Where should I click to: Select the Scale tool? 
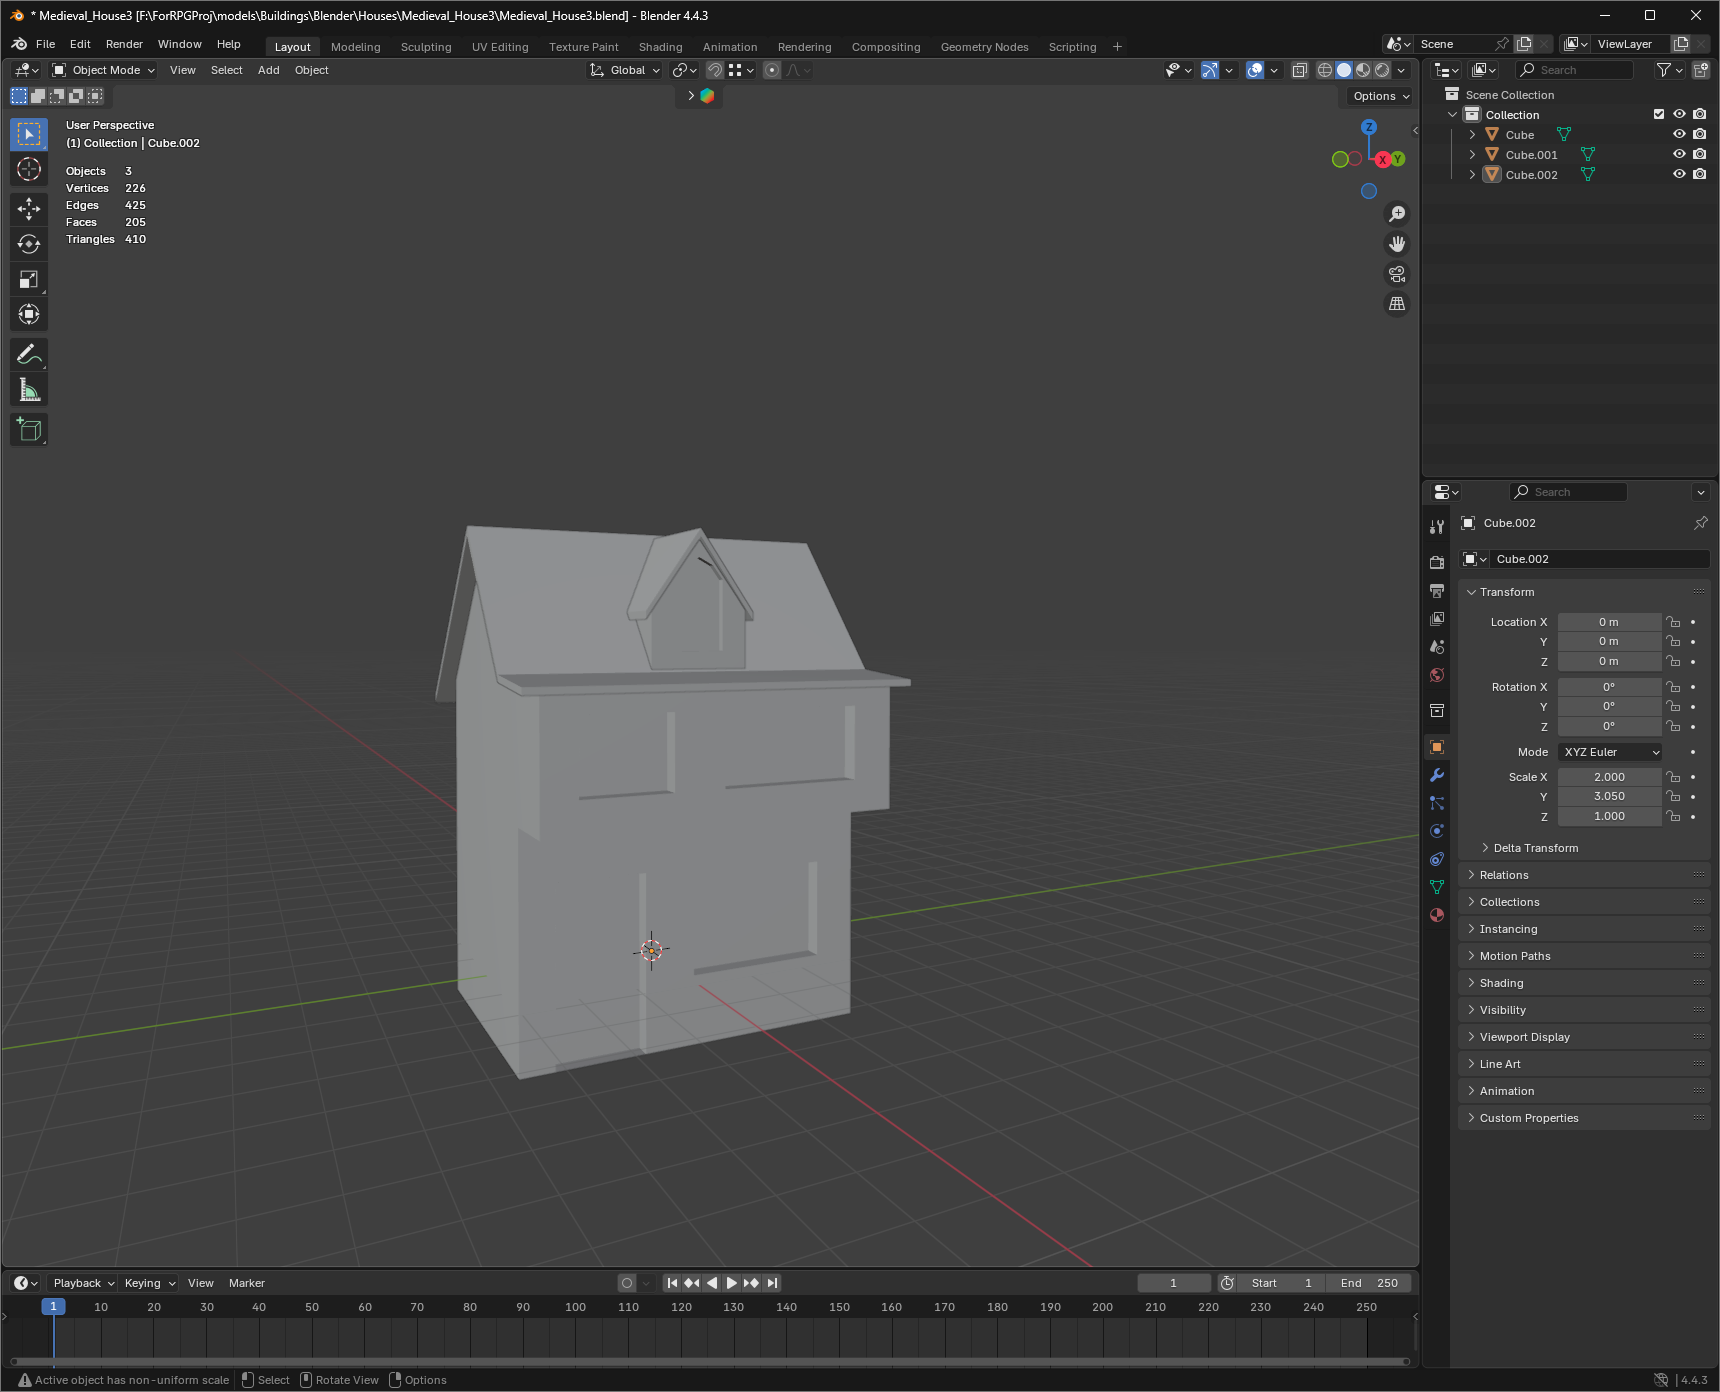[29, 280]
